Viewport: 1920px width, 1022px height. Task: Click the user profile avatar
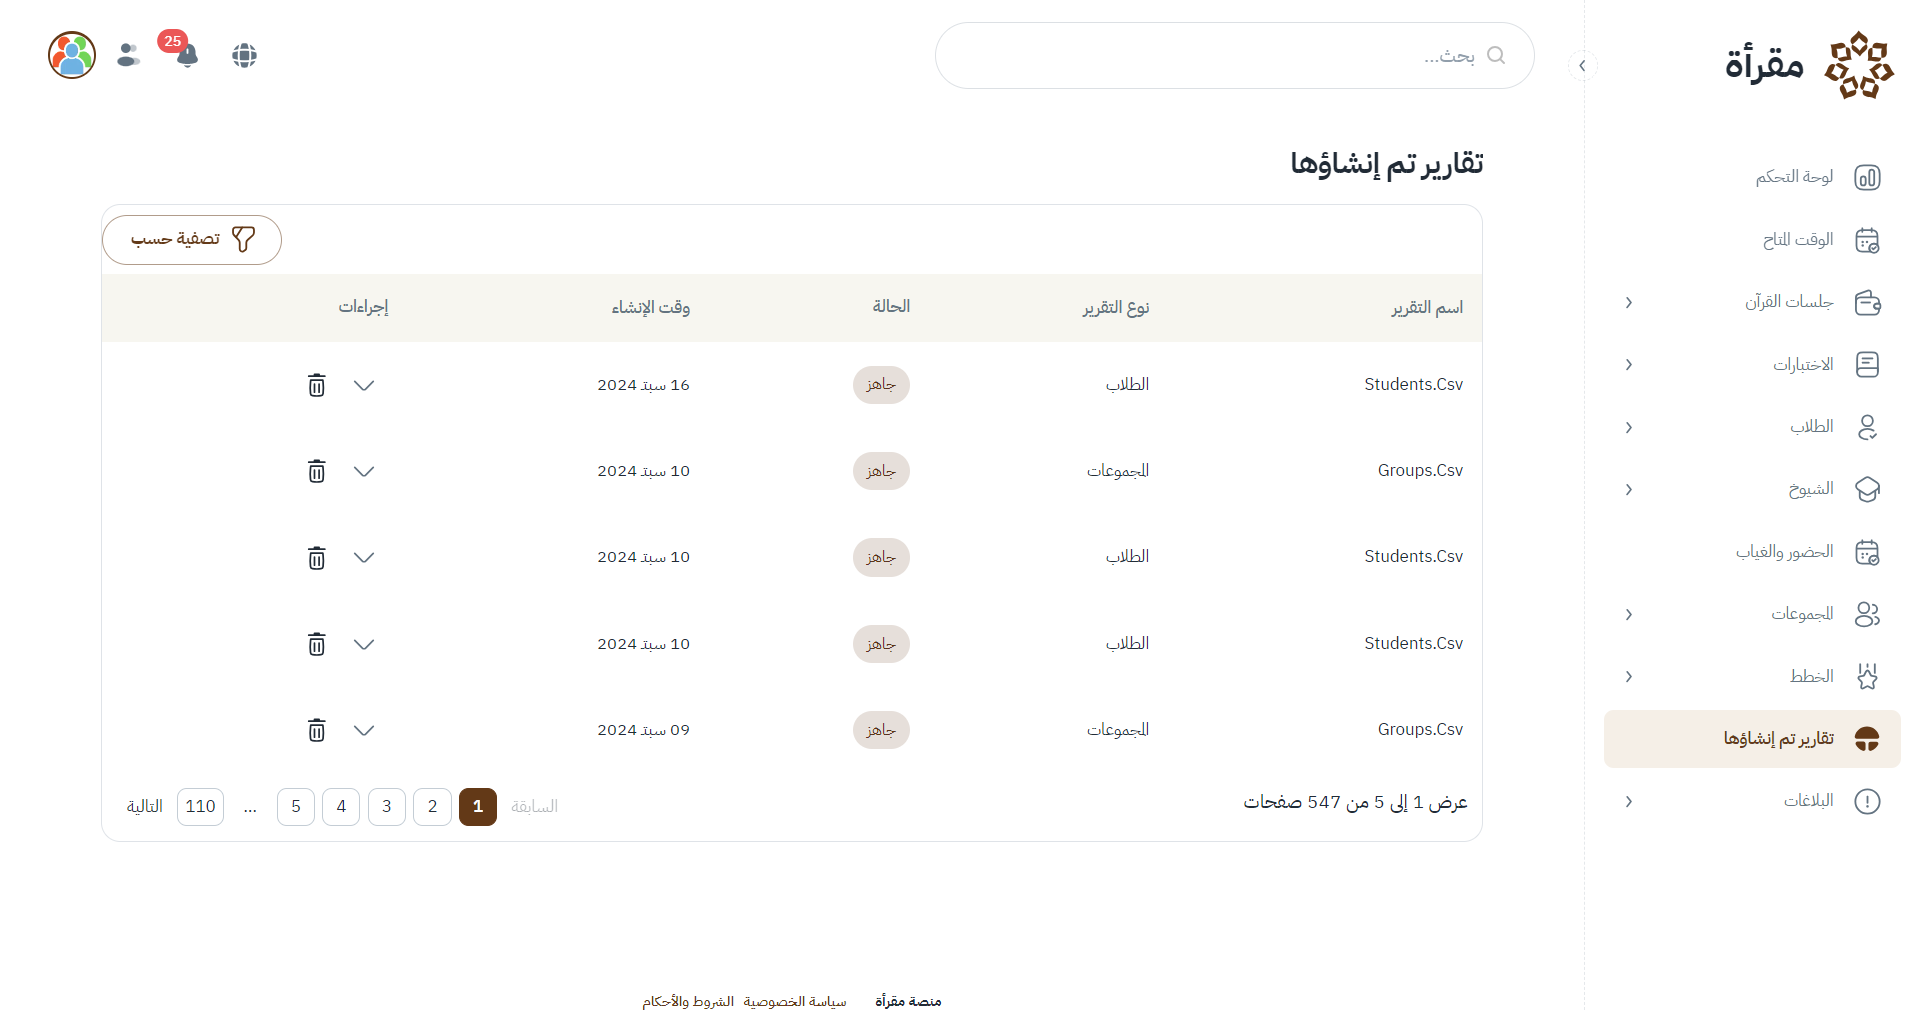click(x=72, y=55)
